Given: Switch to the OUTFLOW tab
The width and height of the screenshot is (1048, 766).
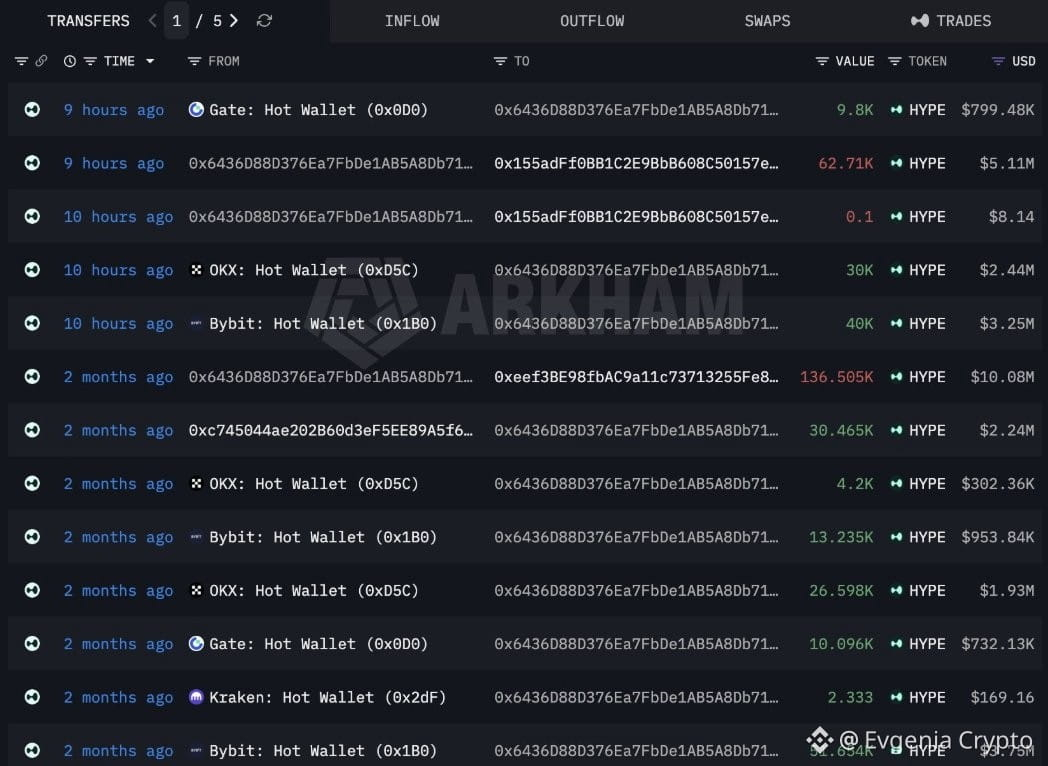Looking at the screenshot, I should click(x=592, y=21).
